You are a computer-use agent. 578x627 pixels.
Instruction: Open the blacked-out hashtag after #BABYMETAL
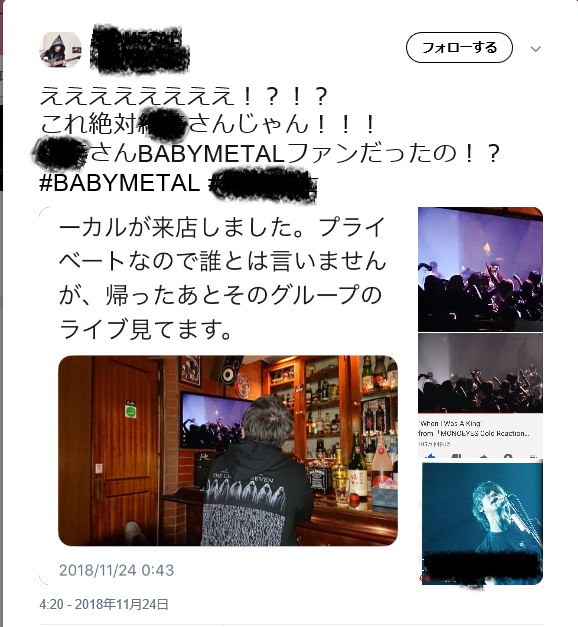(264, 184)
